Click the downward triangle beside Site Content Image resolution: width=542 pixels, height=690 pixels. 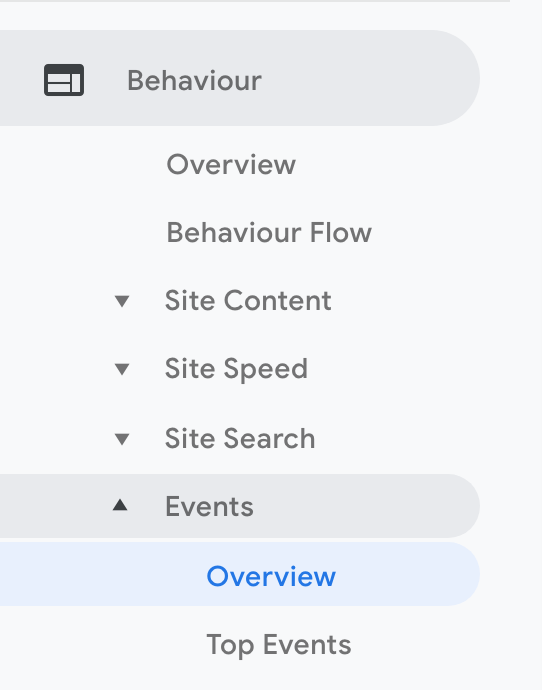121,301
